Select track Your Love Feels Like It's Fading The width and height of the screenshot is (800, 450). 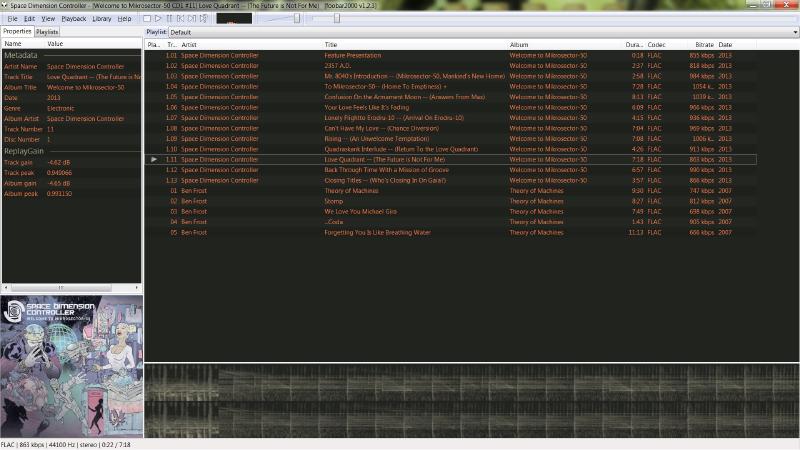(x=451, y=108)
